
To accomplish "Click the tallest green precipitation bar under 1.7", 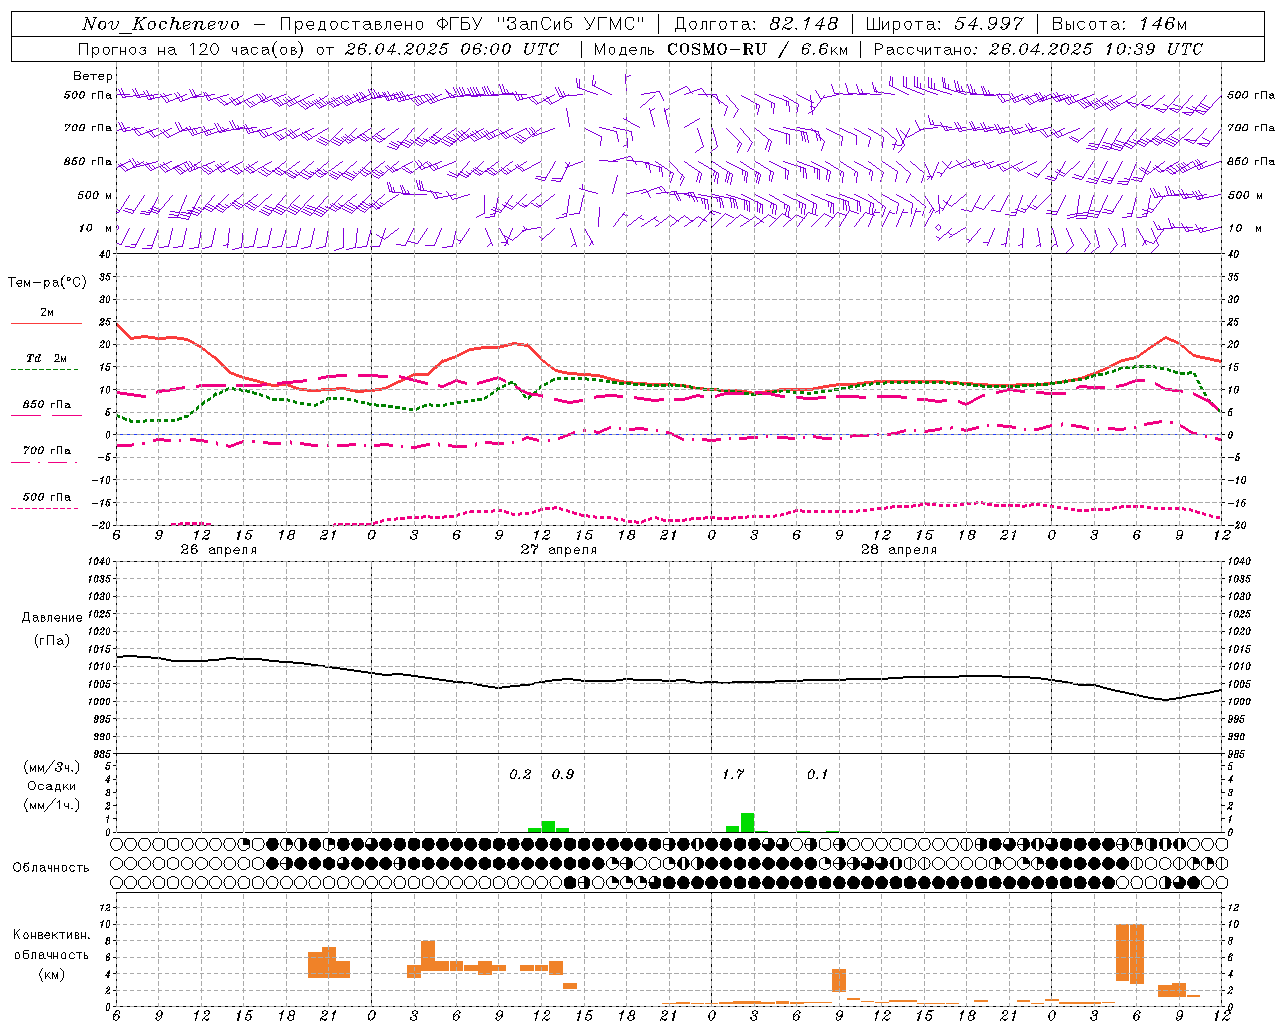I will coord(747,822).
